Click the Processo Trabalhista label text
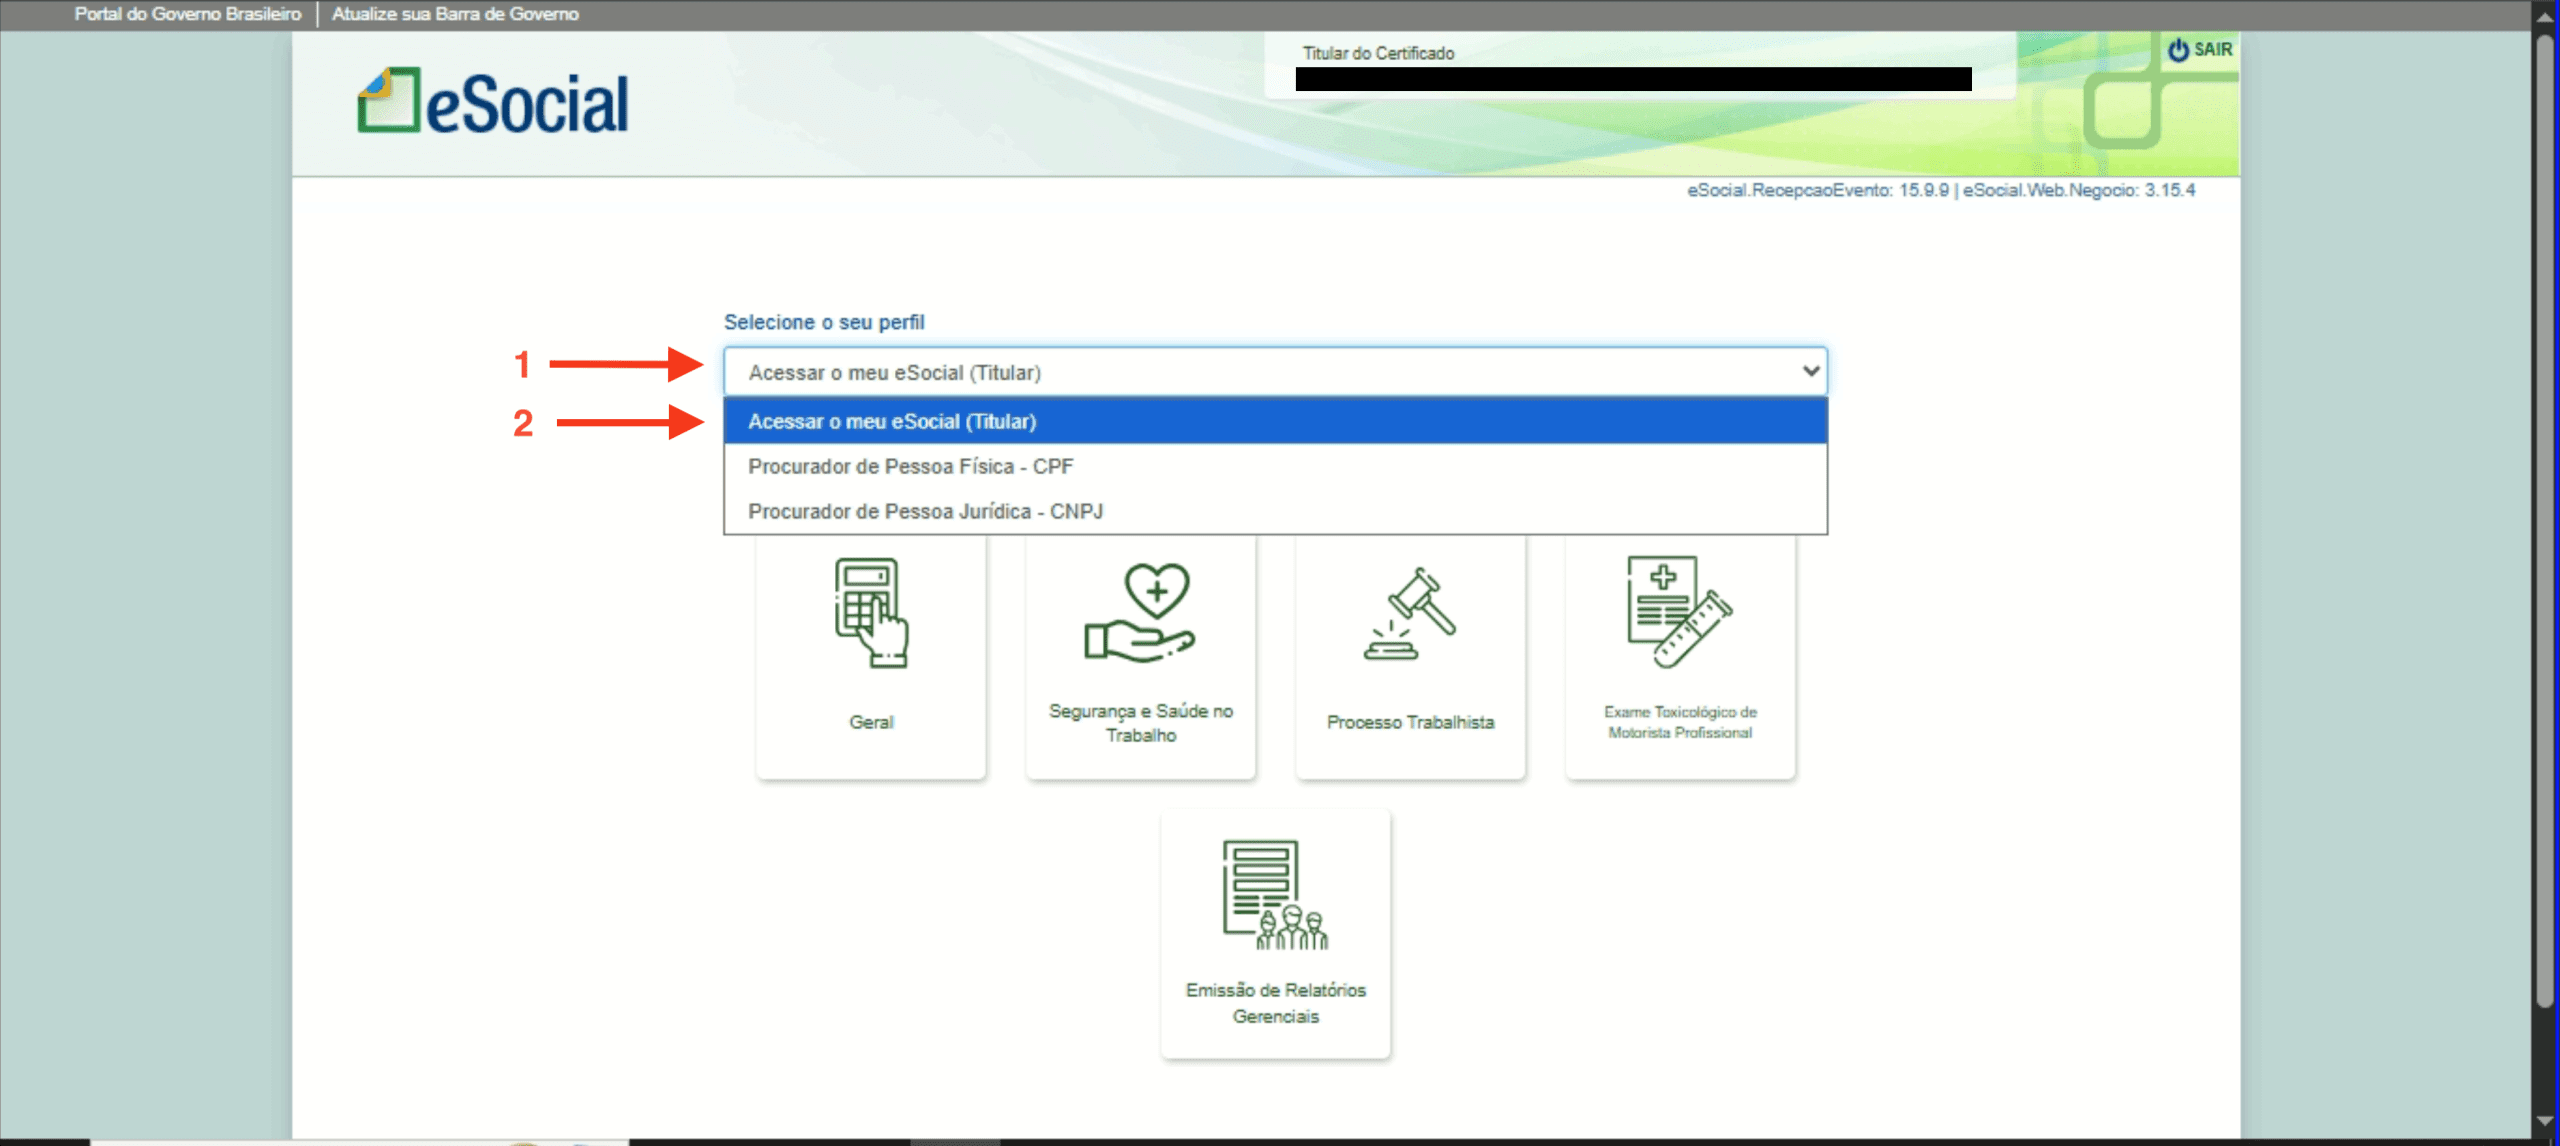 [1410, 722]
